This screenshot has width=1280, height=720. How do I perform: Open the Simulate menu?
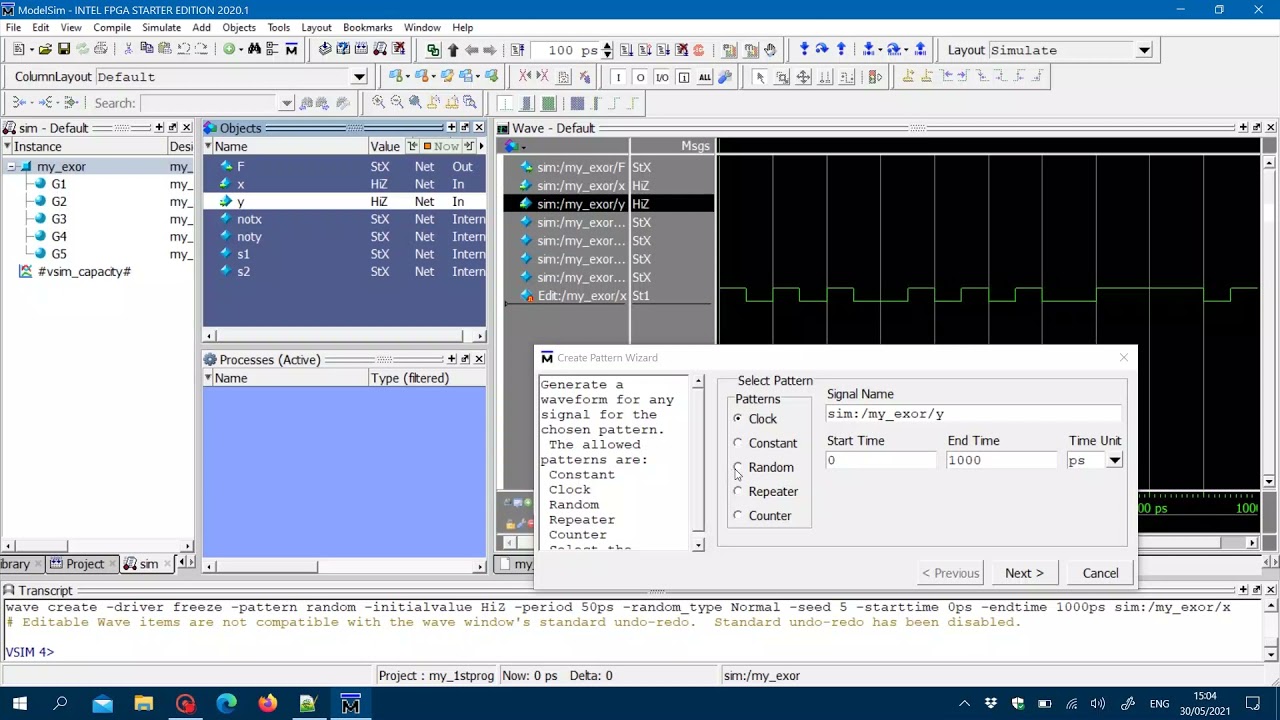pos(162,27)
